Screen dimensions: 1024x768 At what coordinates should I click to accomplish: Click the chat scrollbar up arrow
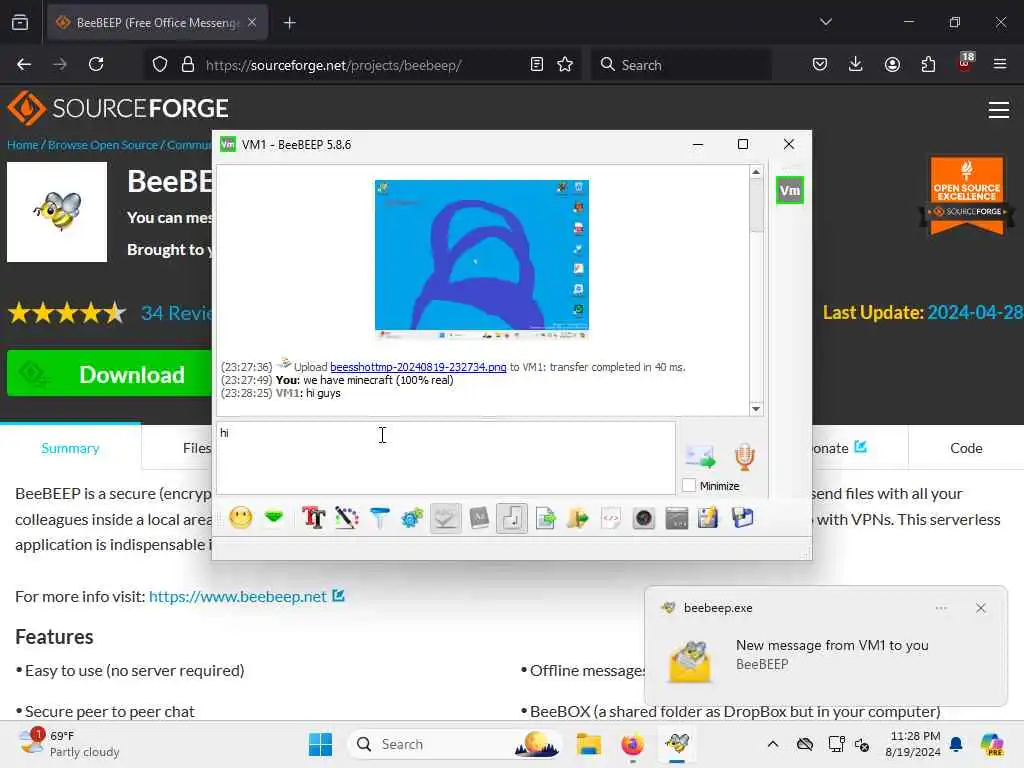point(756,172)
